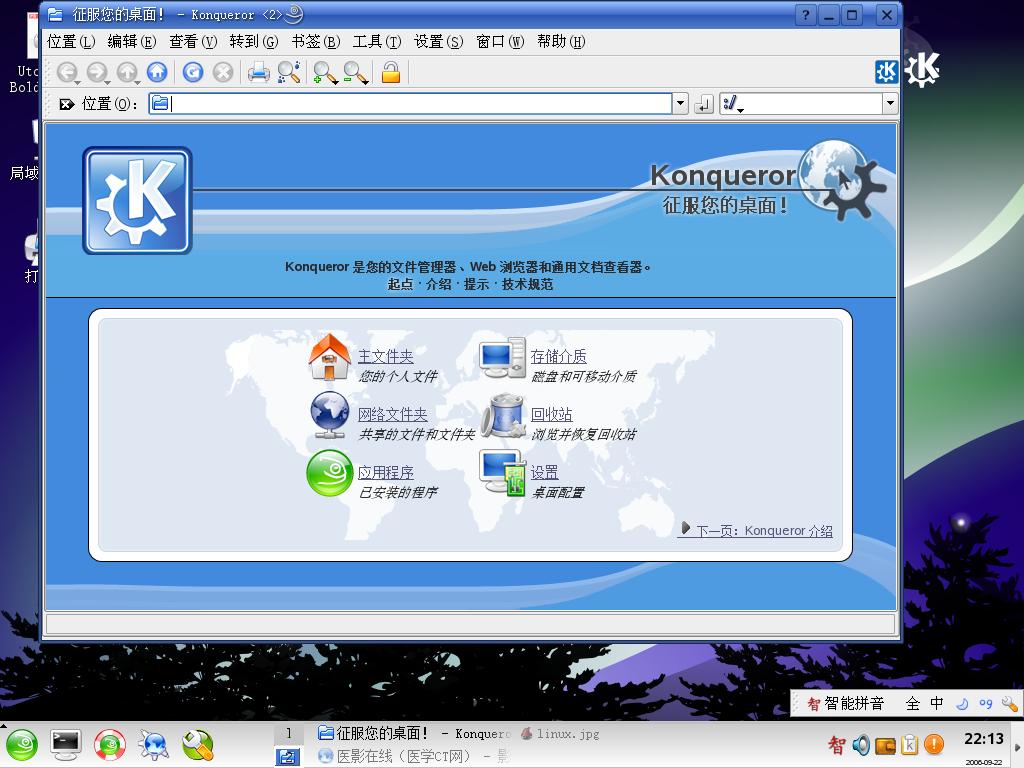1024x768 pixels.
Task: Open the green SUSE start menu button
Action: (22, 745)
